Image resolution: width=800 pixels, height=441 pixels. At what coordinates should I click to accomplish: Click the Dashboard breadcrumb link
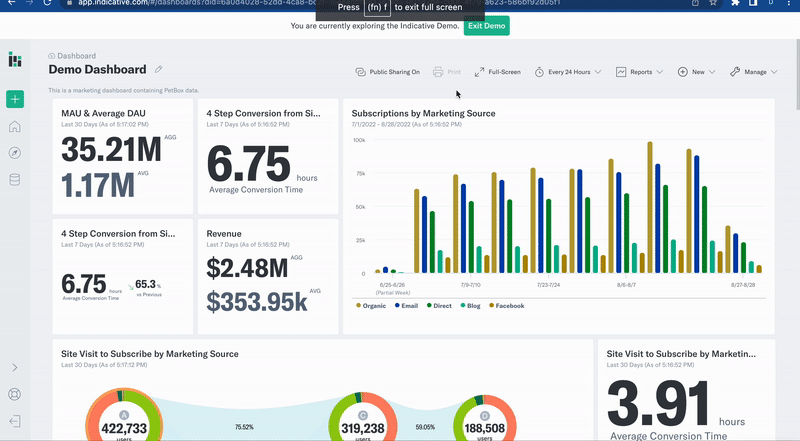click(77, 56)
